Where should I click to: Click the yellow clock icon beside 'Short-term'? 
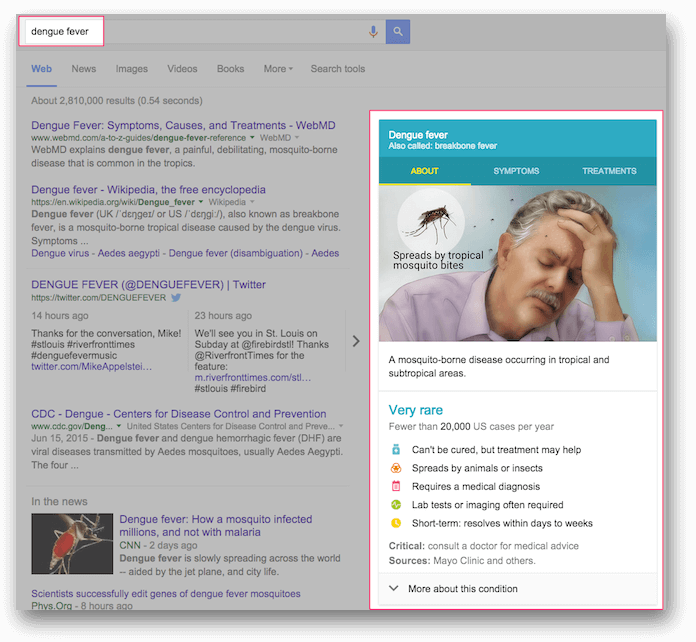click(x=396, y=523)
